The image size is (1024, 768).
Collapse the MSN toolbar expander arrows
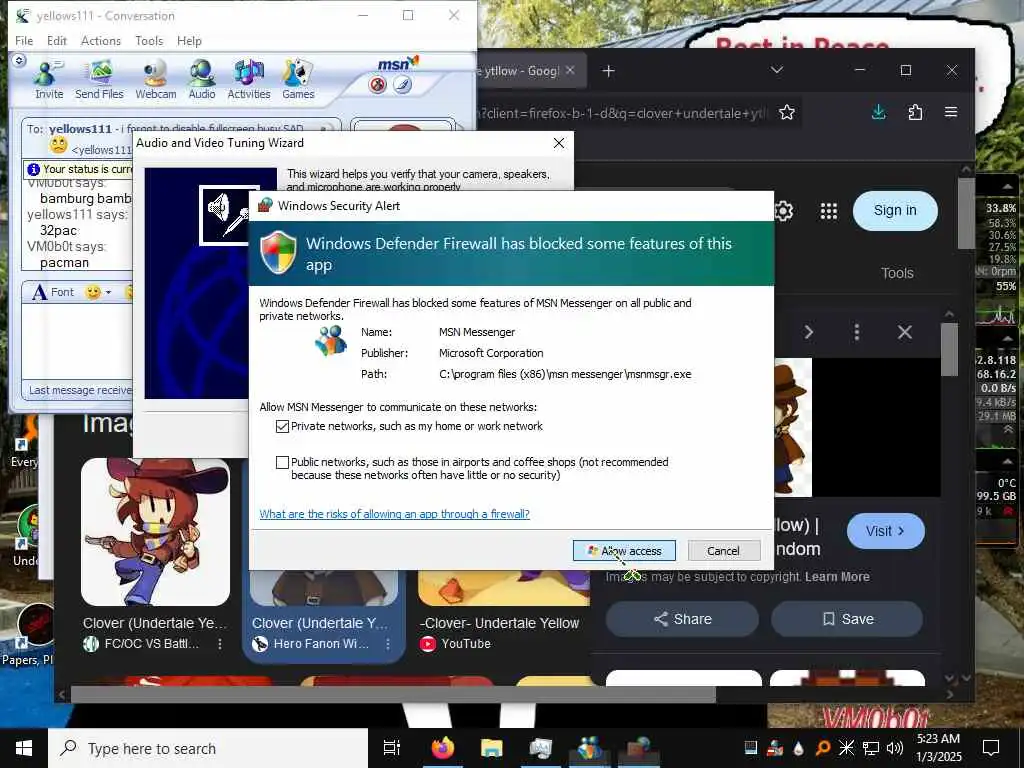(x=19, y=61)
